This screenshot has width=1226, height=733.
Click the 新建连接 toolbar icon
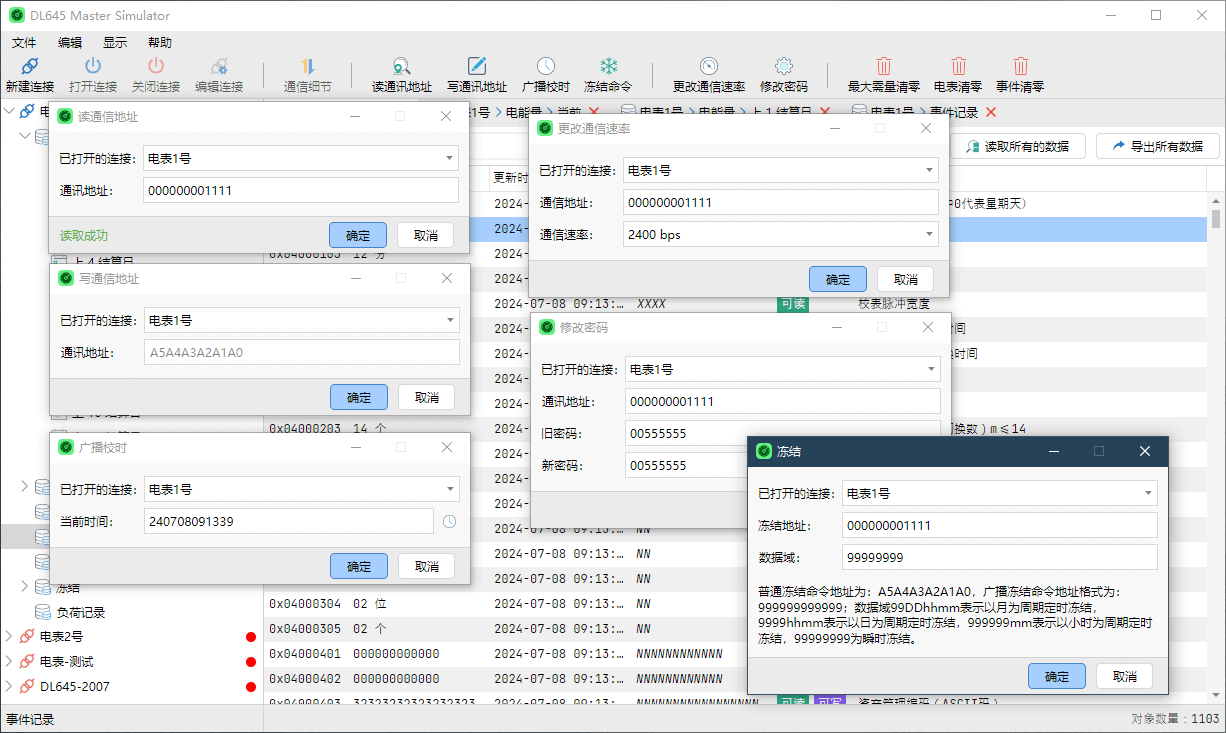(29, 67)
